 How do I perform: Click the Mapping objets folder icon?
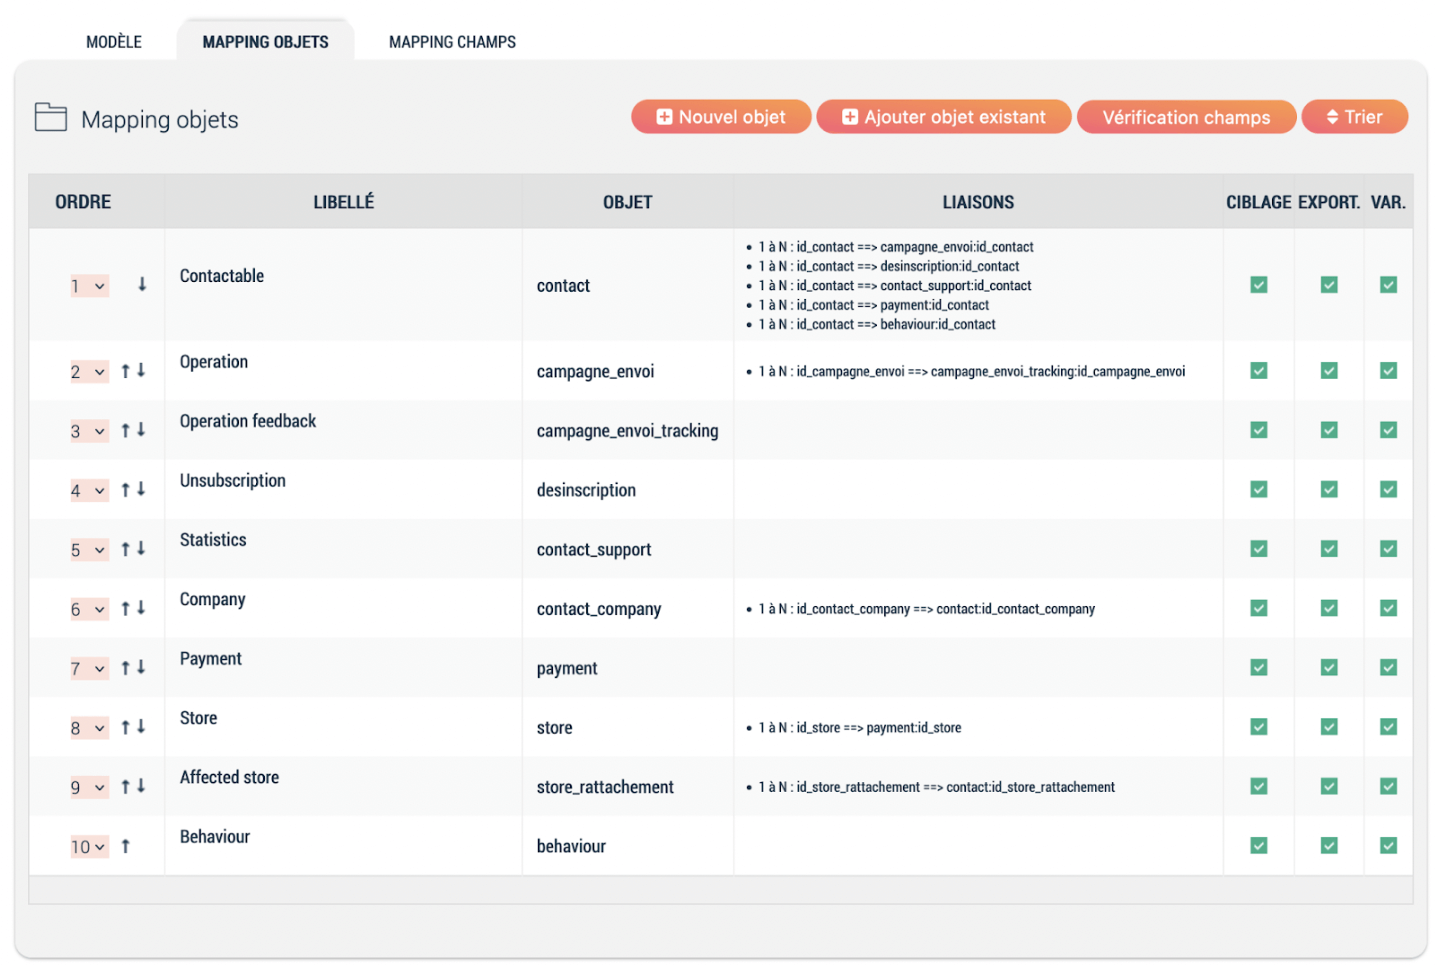51,118
